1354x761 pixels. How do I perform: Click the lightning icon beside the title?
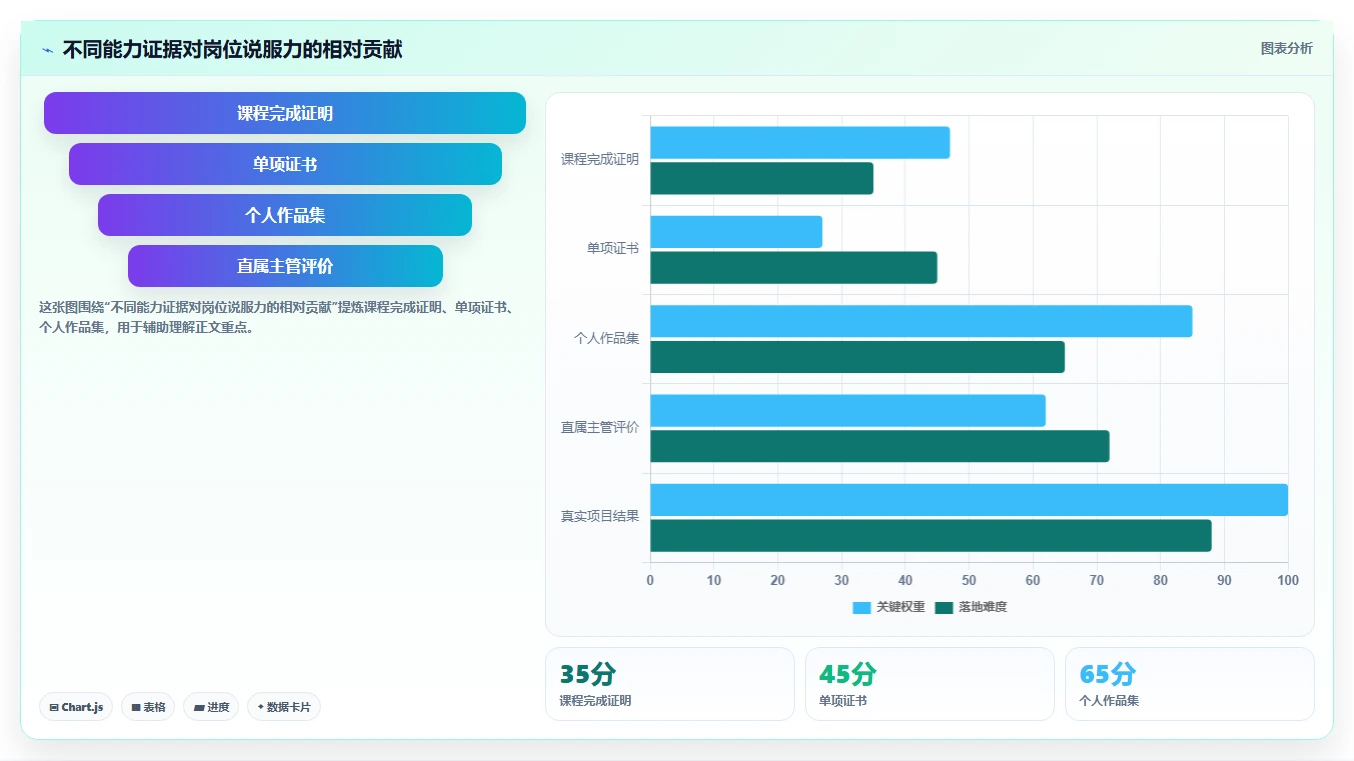click(x=48, y=50)
